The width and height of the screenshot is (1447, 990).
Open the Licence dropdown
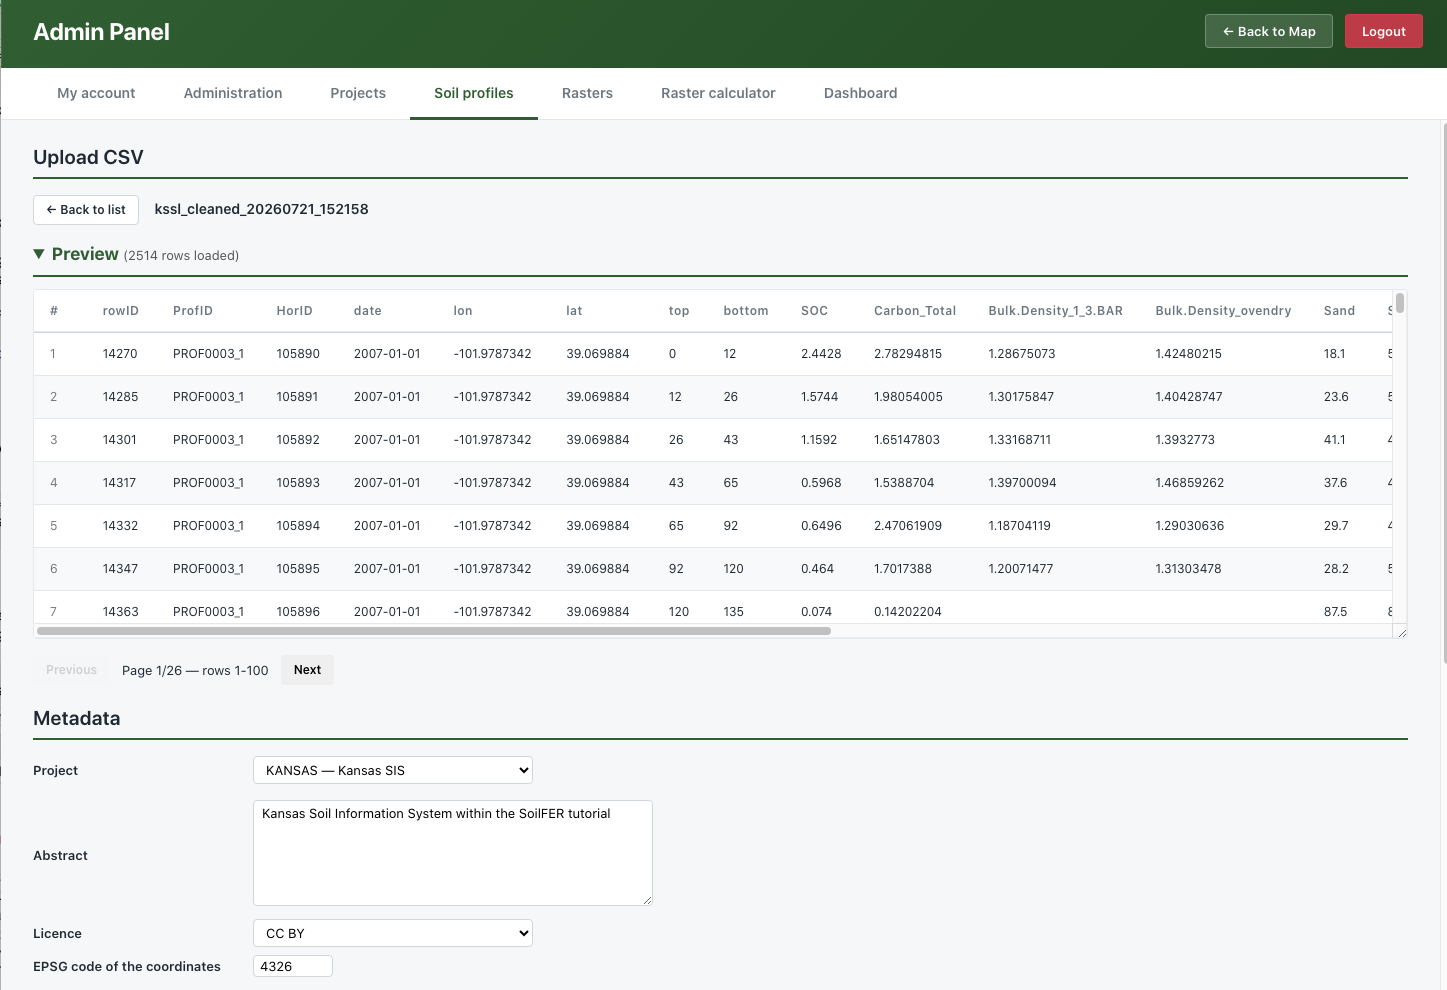(393, 933)
